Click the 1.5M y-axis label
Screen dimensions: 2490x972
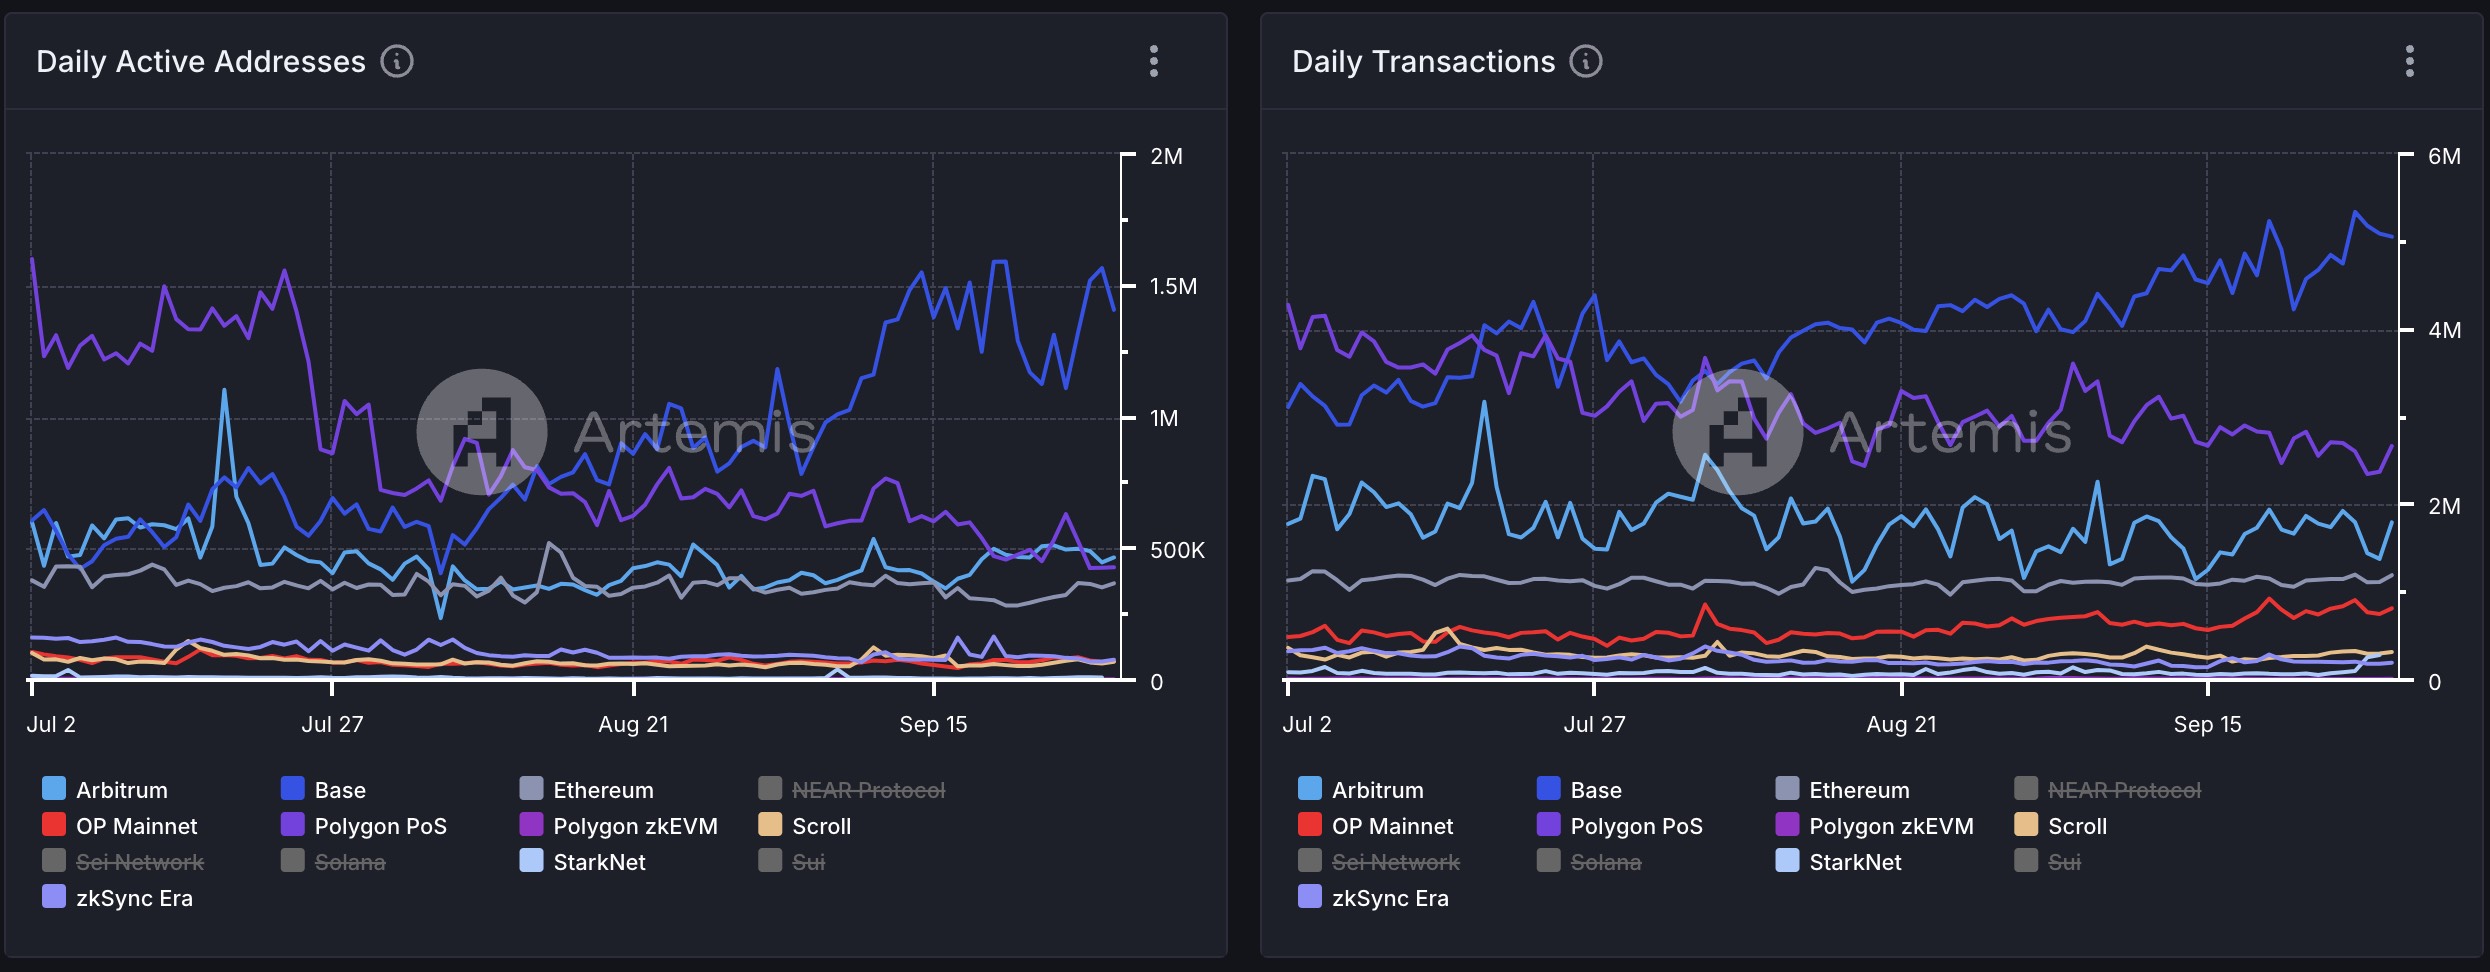1173,287
